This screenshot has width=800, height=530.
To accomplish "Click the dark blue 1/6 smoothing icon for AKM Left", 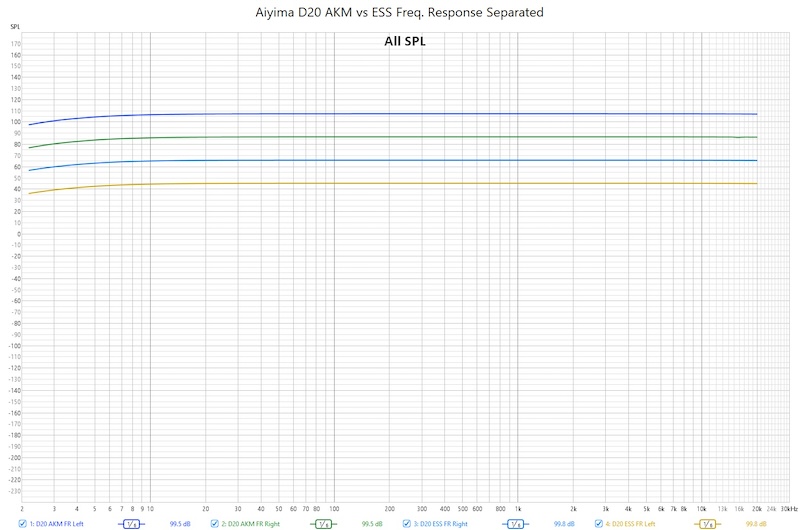I will [131, 524].
